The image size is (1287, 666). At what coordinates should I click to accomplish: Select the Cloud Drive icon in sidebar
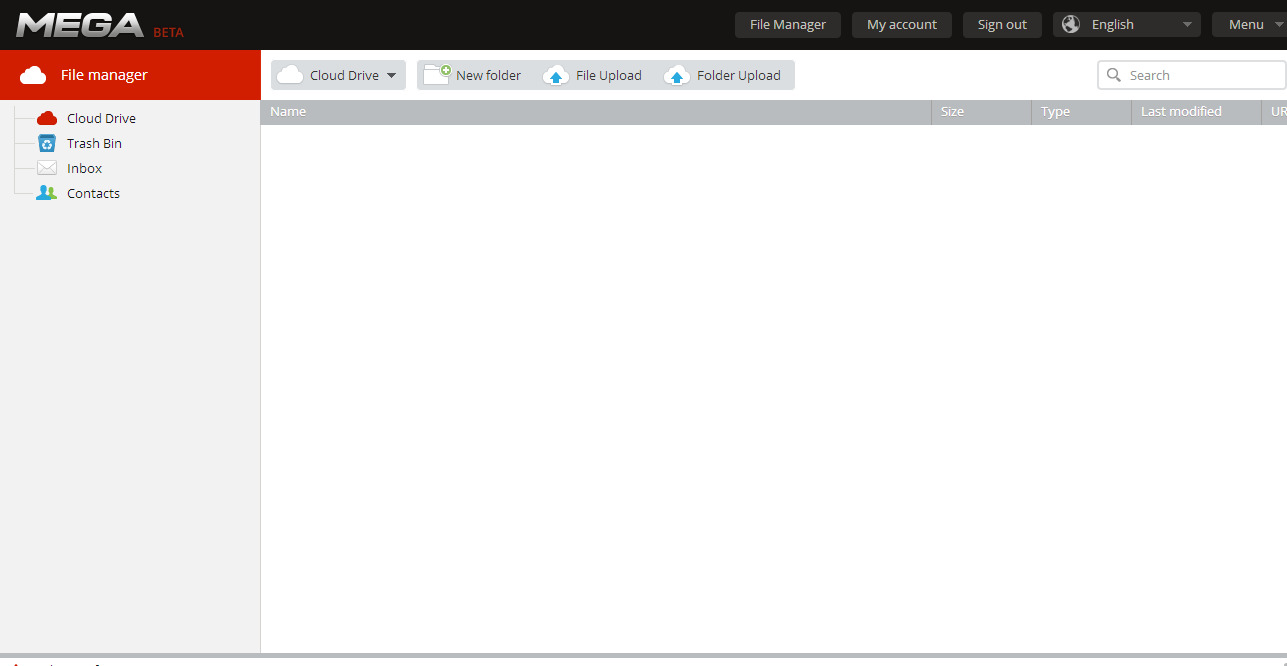tap(46, 117)
